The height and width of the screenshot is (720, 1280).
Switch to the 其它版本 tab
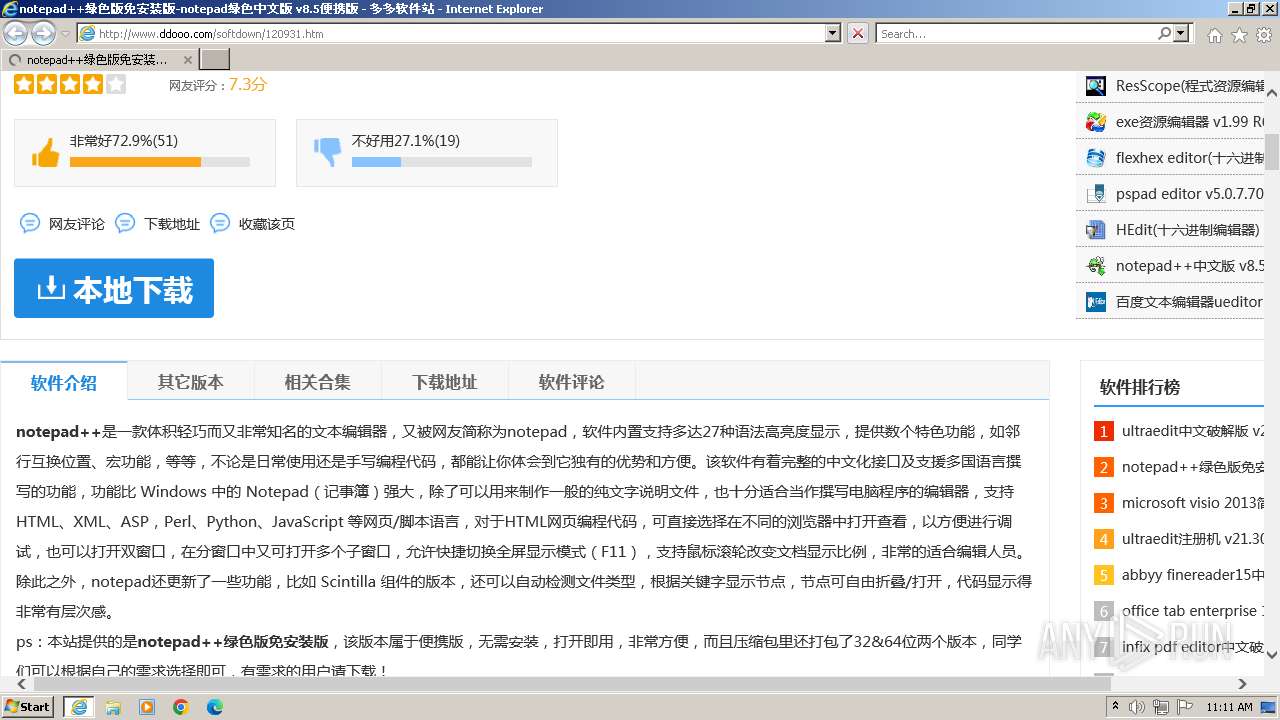pos(190,382)
